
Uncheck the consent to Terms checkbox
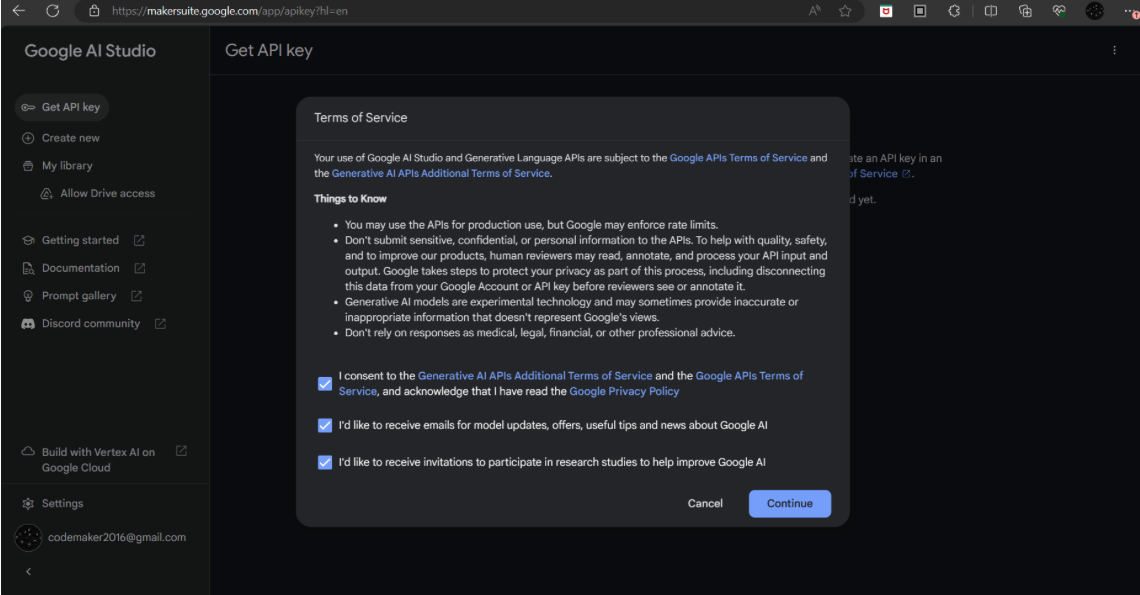(325, 383)
